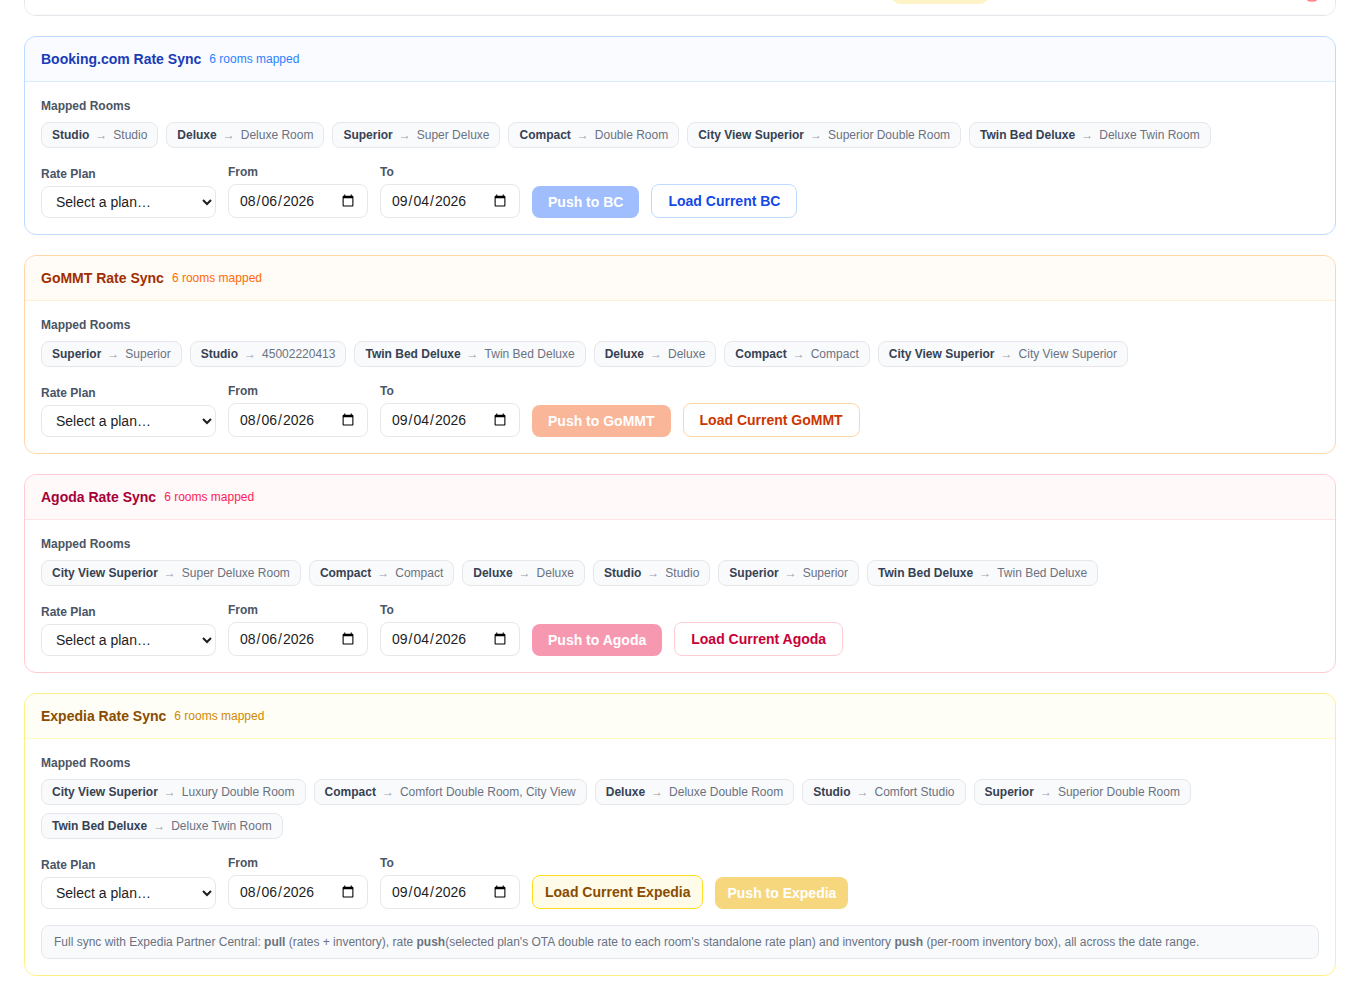Select Booking.com 'Twin Bed Deluxe' mapping chip
Viewport: 1360px width, 1000px height.
[1089, 135]
